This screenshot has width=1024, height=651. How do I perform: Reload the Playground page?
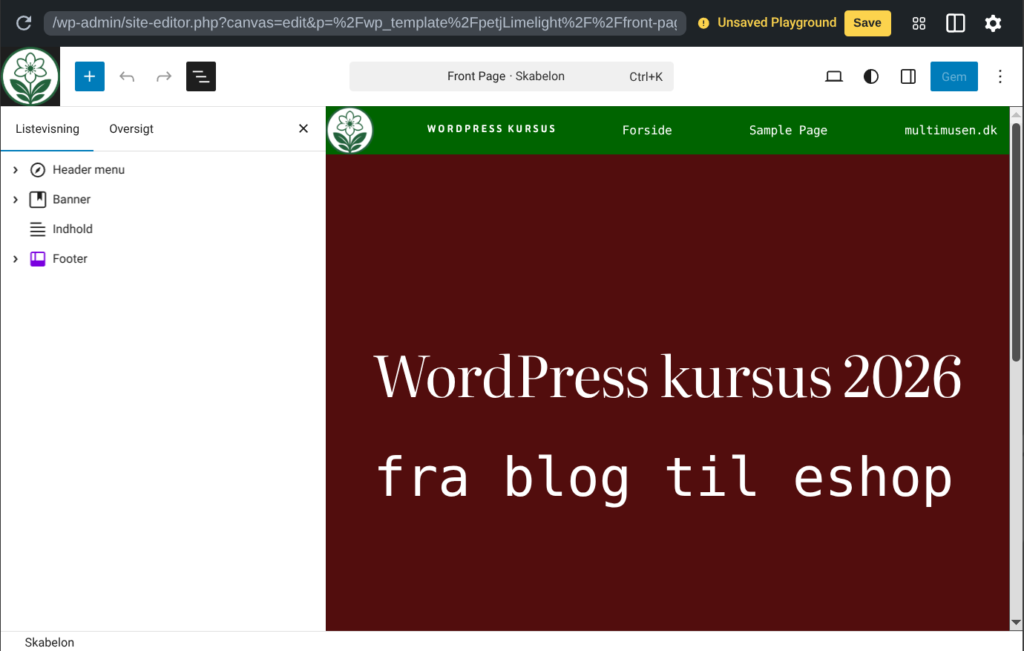tap(23, 23)
